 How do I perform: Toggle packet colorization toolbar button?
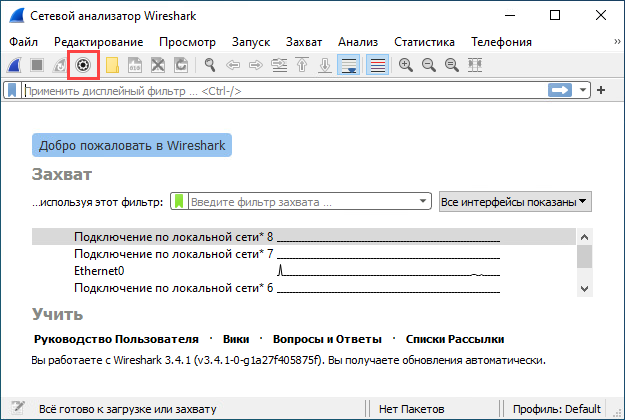pos(377,65)
